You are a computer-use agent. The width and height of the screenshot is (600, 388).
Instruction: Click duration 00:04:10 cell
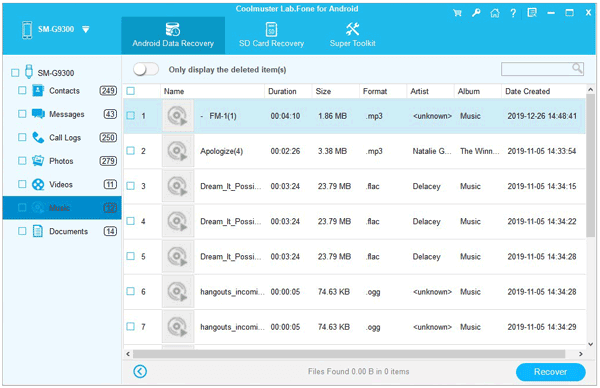[x=285, y=116]
